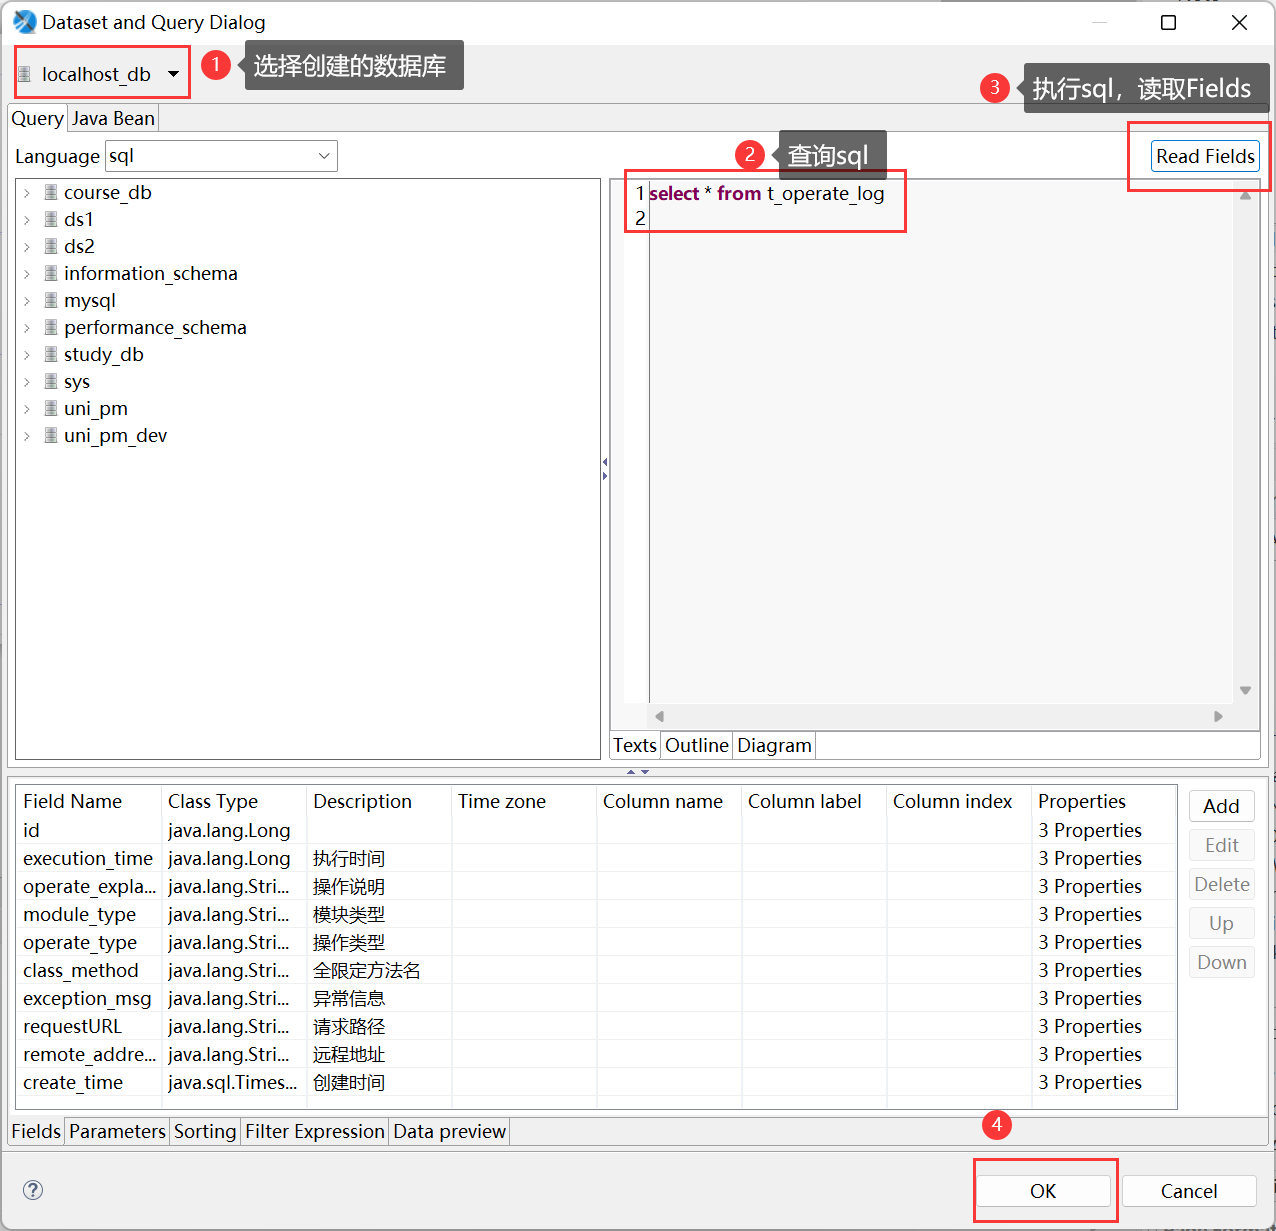The height and width of the screenshot is (1231, 1276).
Task: Select the create_time field name
Action: tap(73, 1082)
